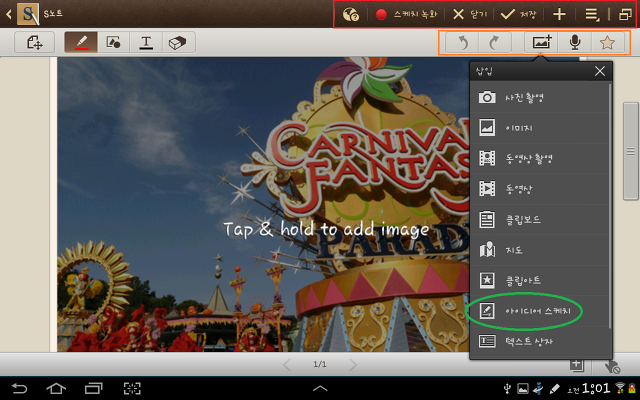Open the multi-window icon
Screen dimensions: 640x400
pyautogui.click(x=625, y=15)
